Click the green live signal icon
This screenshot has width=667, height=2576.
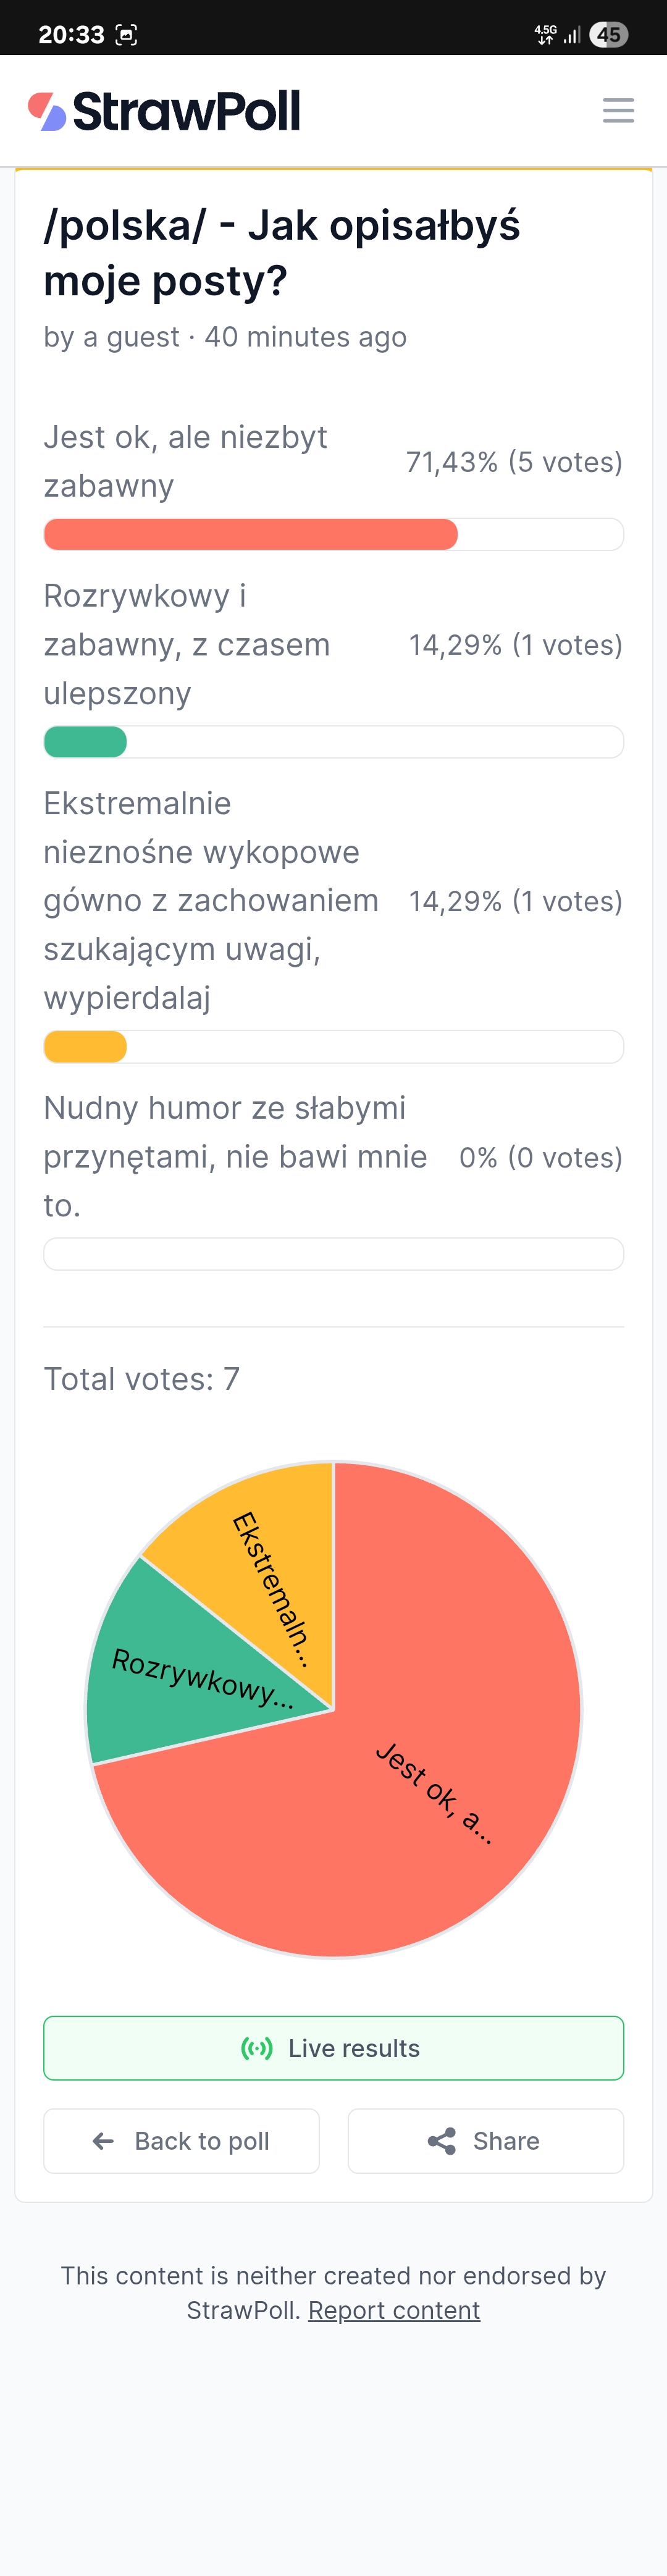[257, 2048]
